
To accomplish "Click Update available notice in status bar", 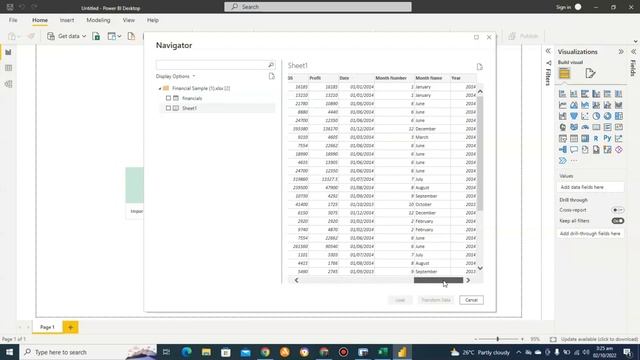I will [x=599, y=339].
